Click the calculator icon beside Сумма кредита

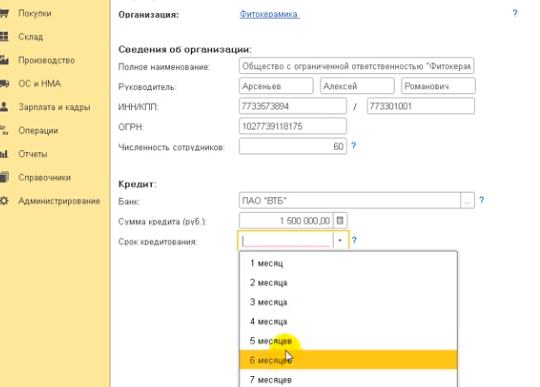tap(340, 220)
